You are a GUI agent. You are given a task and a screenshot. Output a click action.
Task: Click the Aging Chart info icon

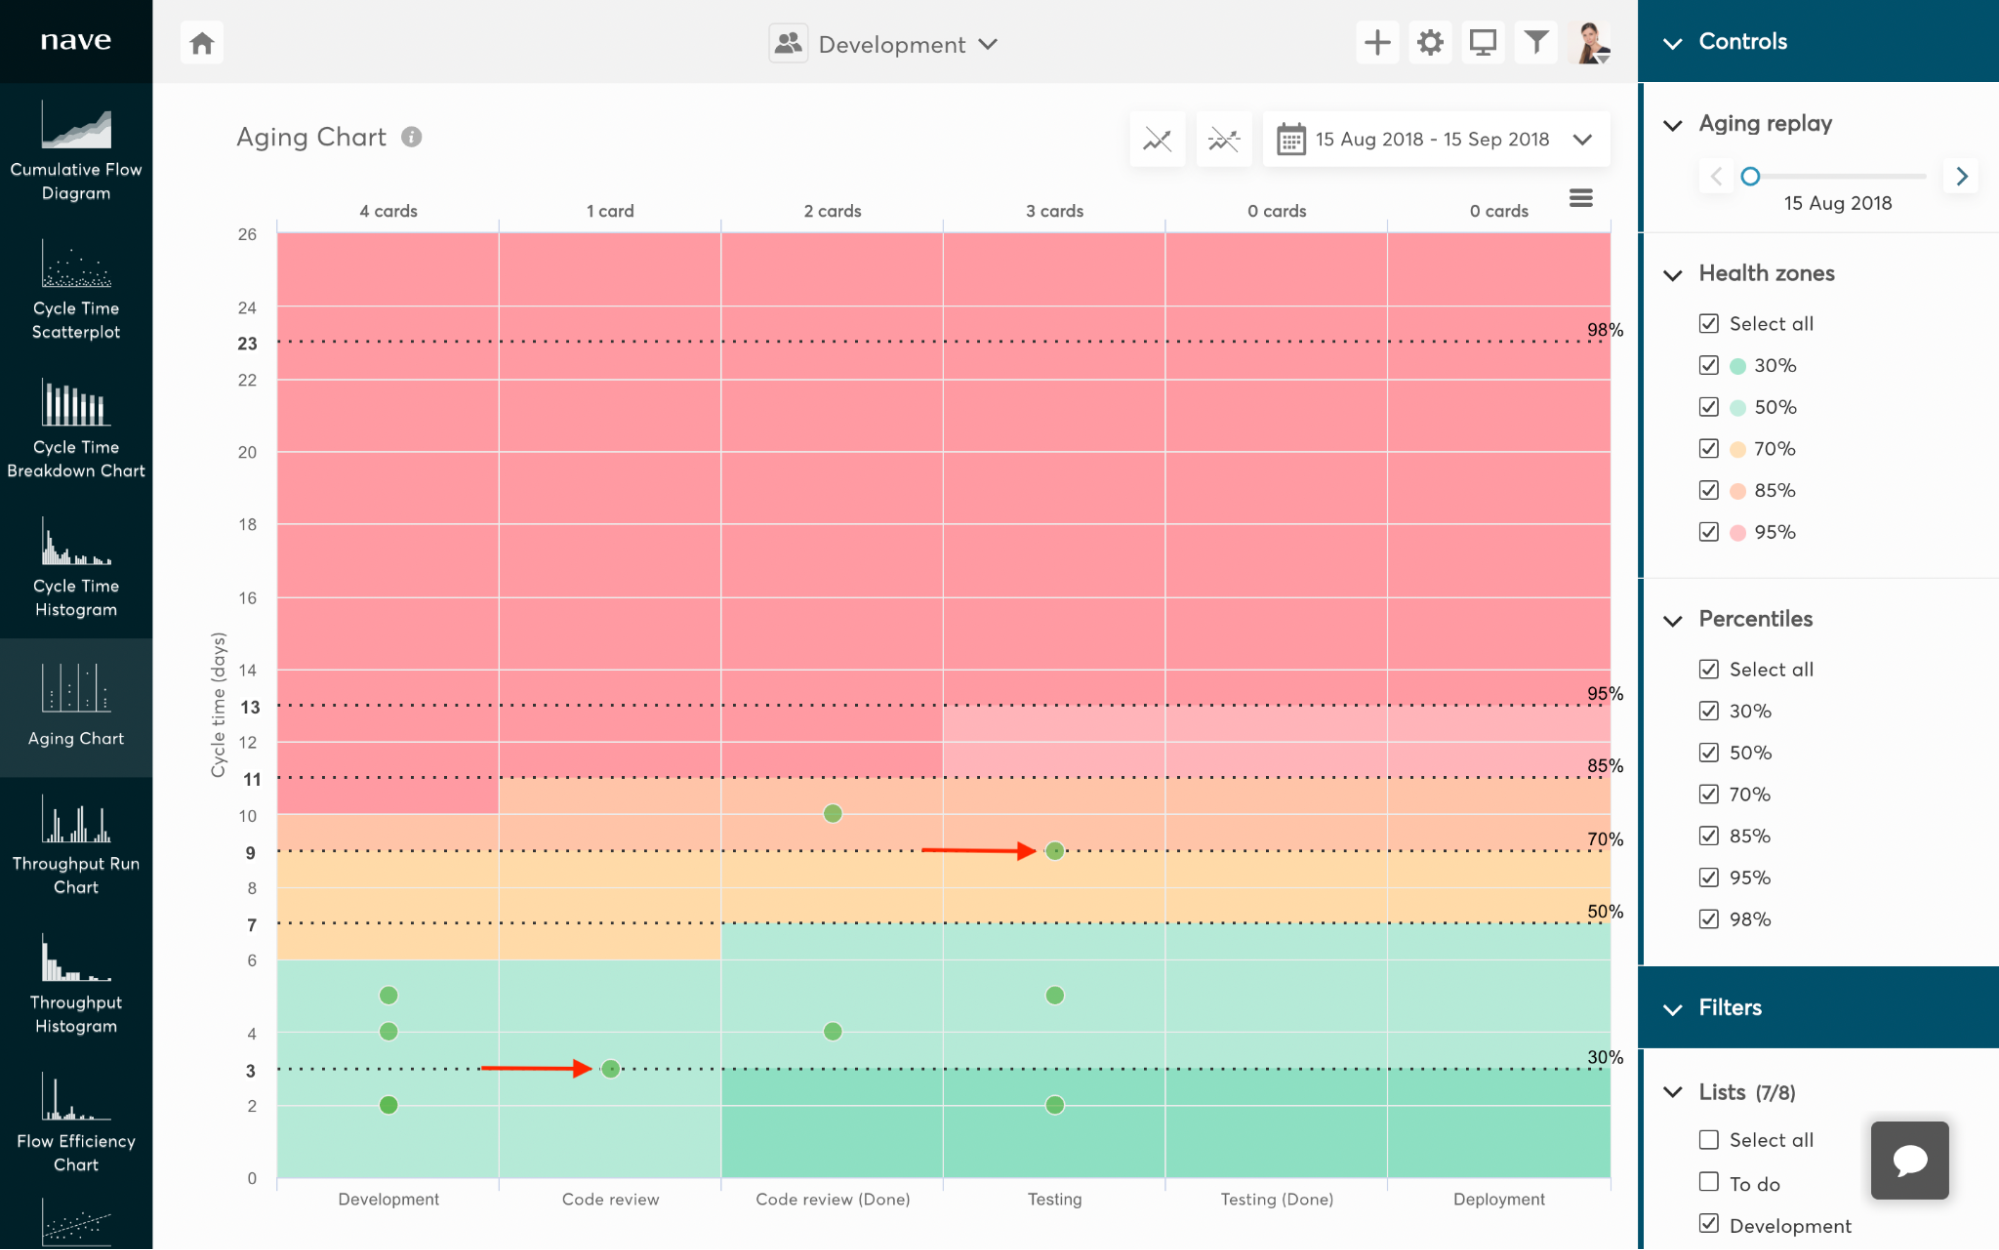coord(411,137)
